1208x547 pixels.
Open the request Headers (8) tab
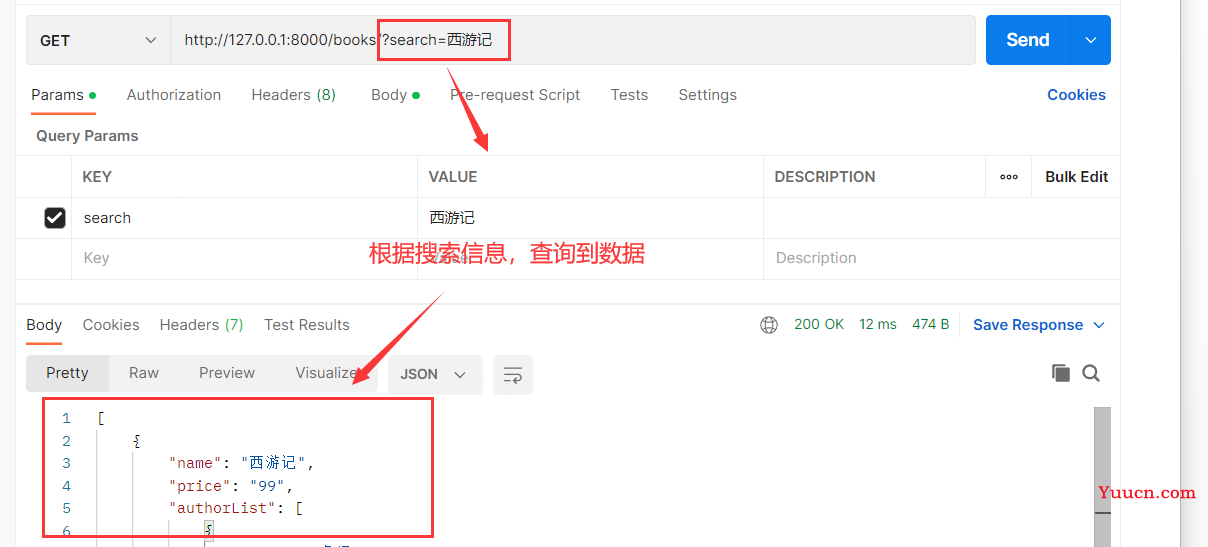click(x=293, y=95)
